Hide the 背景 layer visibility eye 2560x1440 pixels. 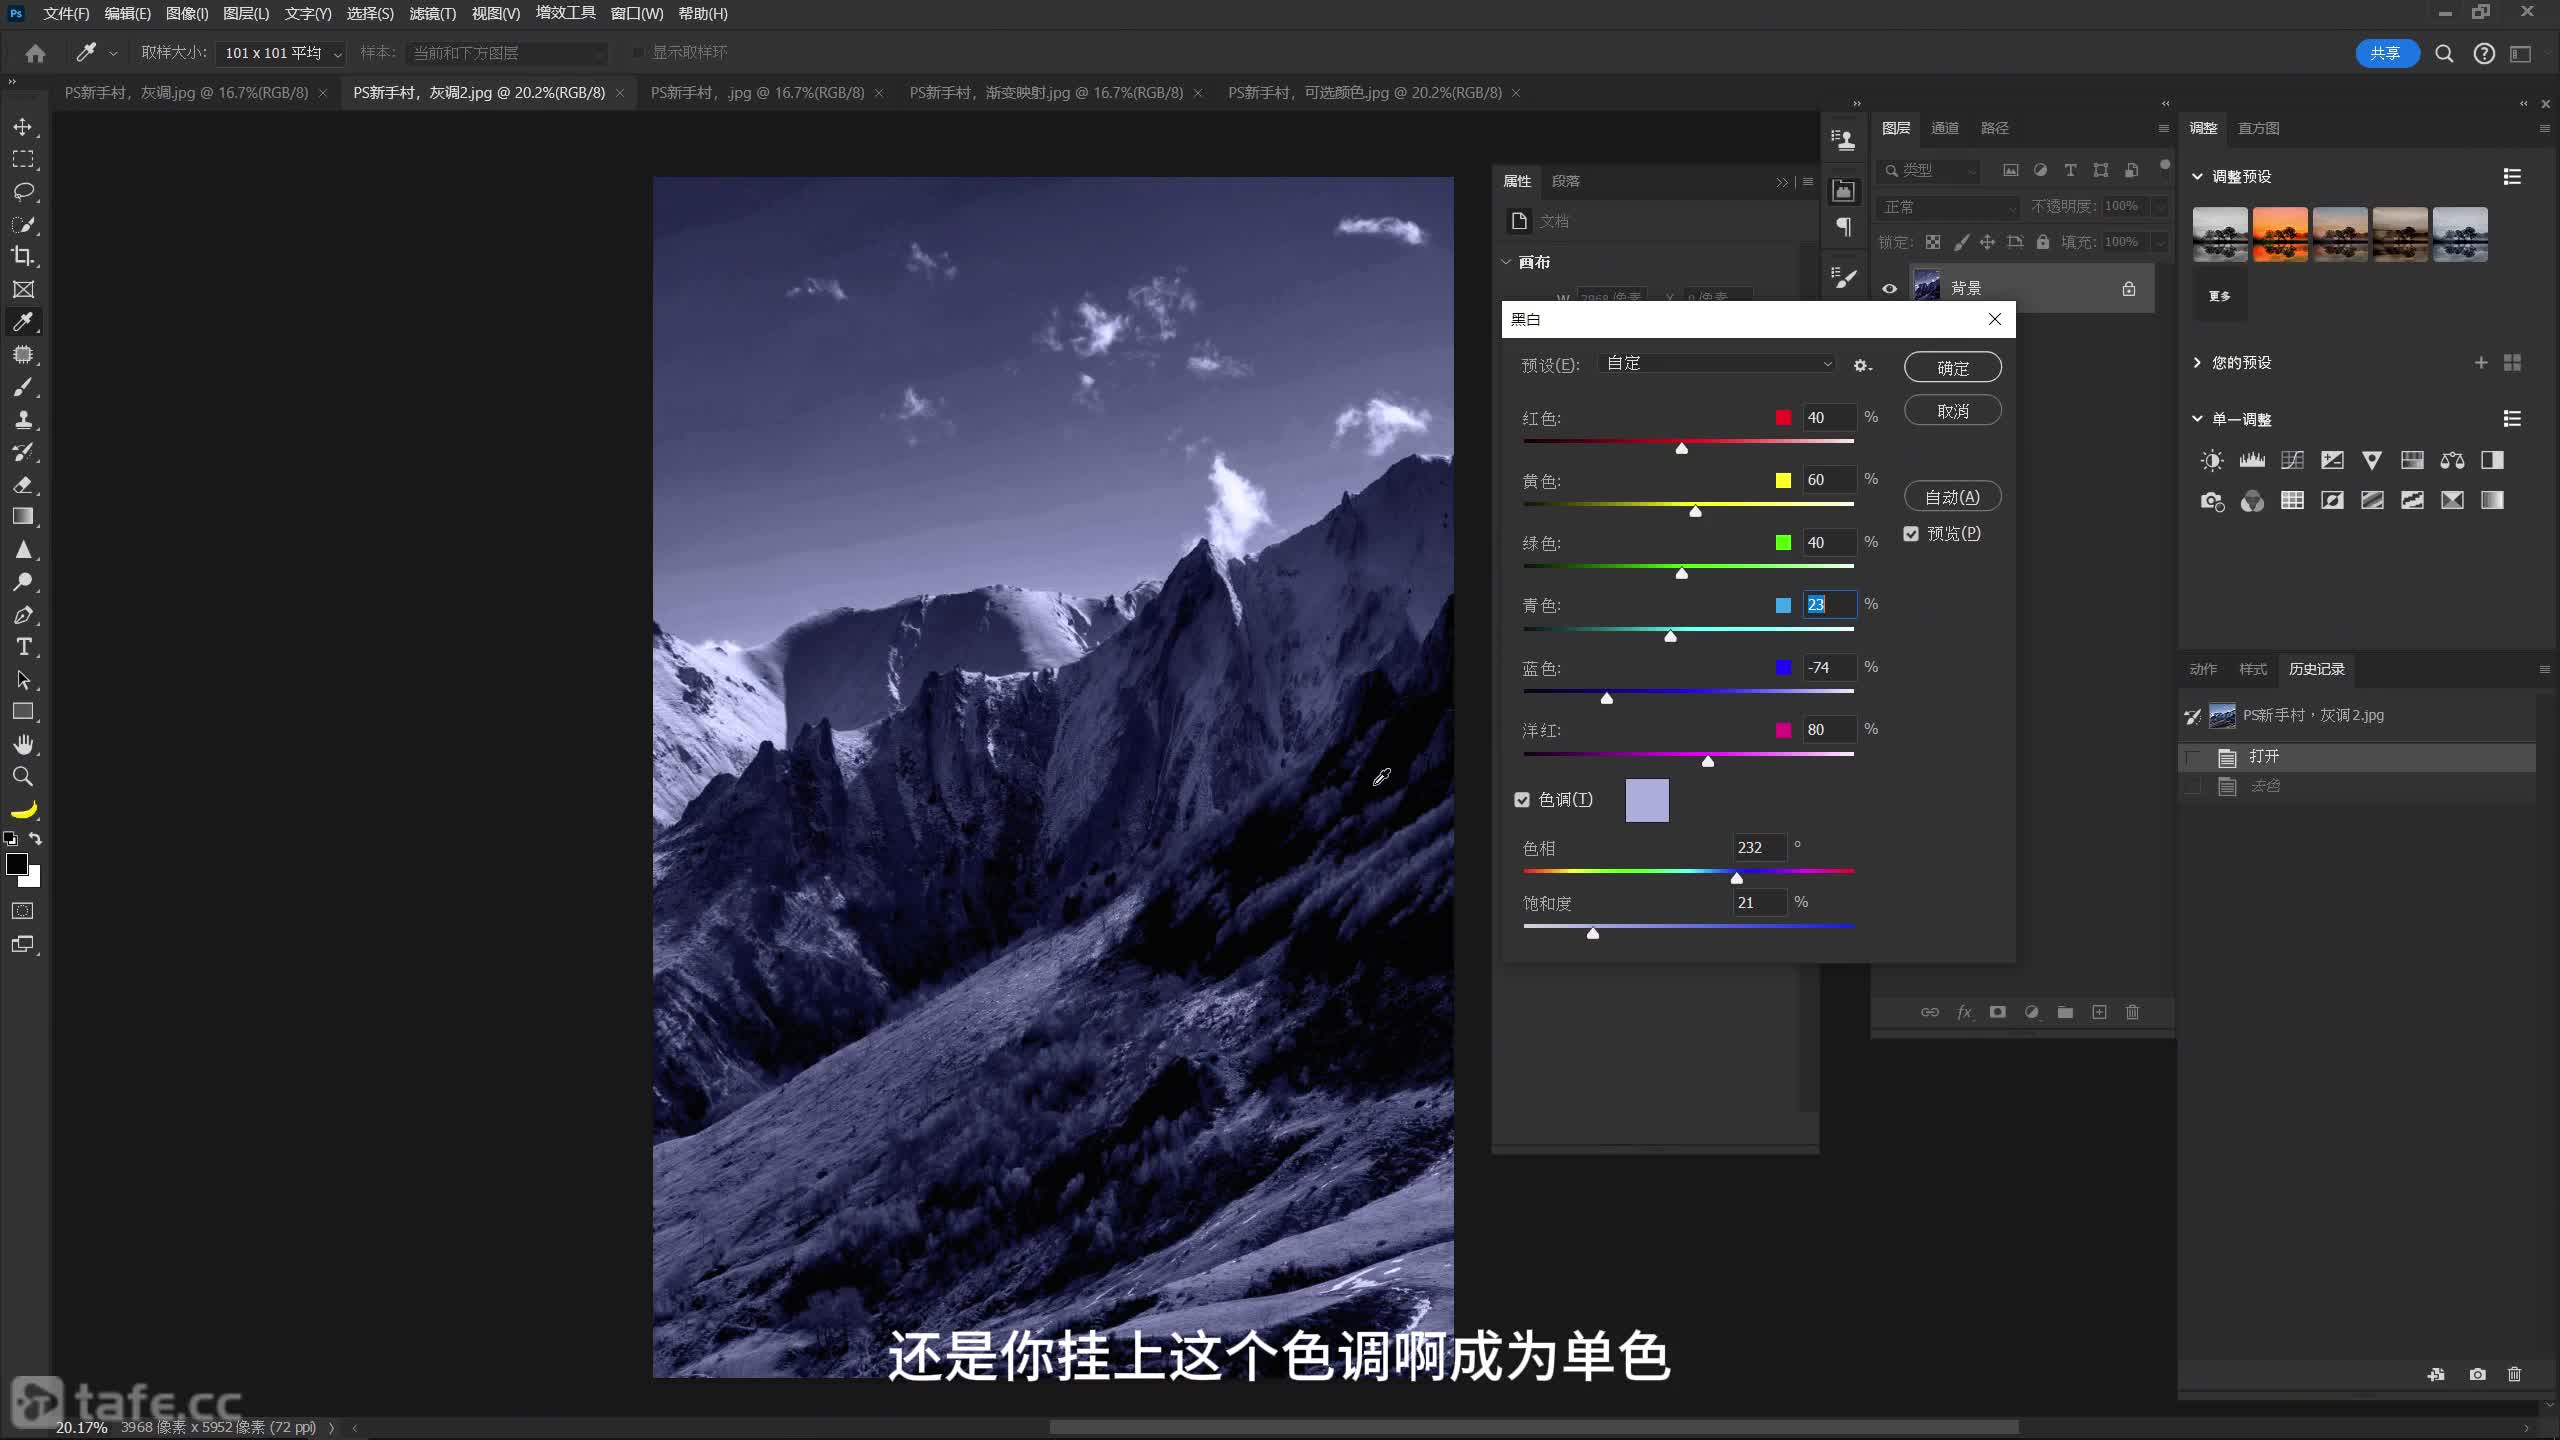point(1889,289)
